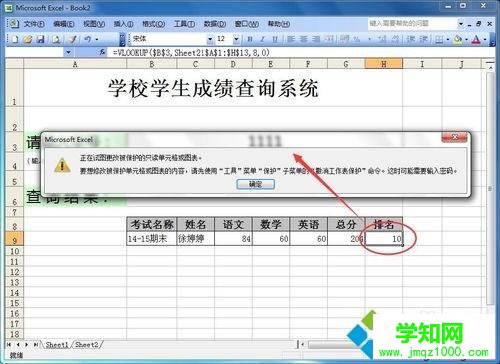The width and height of the screenshot is (500, 364).
Task: Jump to first sheet tab arrow
Action: (9, 345)
